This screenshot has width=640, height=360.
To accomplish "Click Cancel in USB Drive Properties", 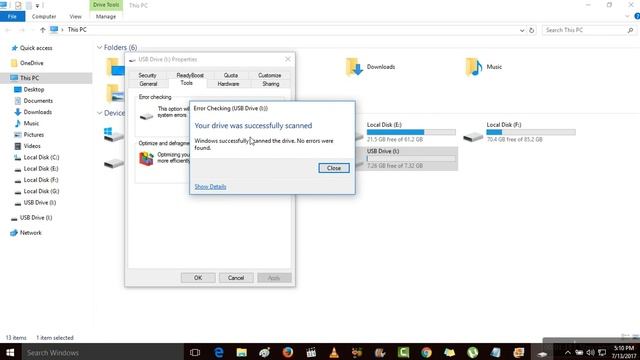I will tap(236, 278).
